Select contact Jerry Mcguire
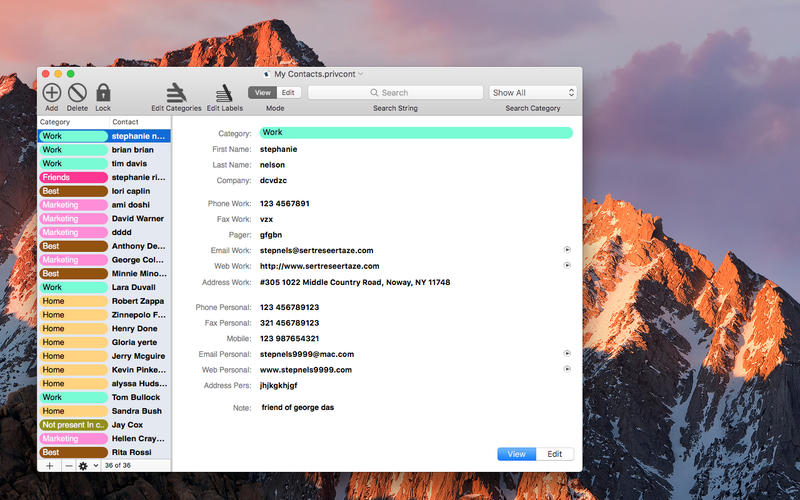 click(x=138, y=356)
